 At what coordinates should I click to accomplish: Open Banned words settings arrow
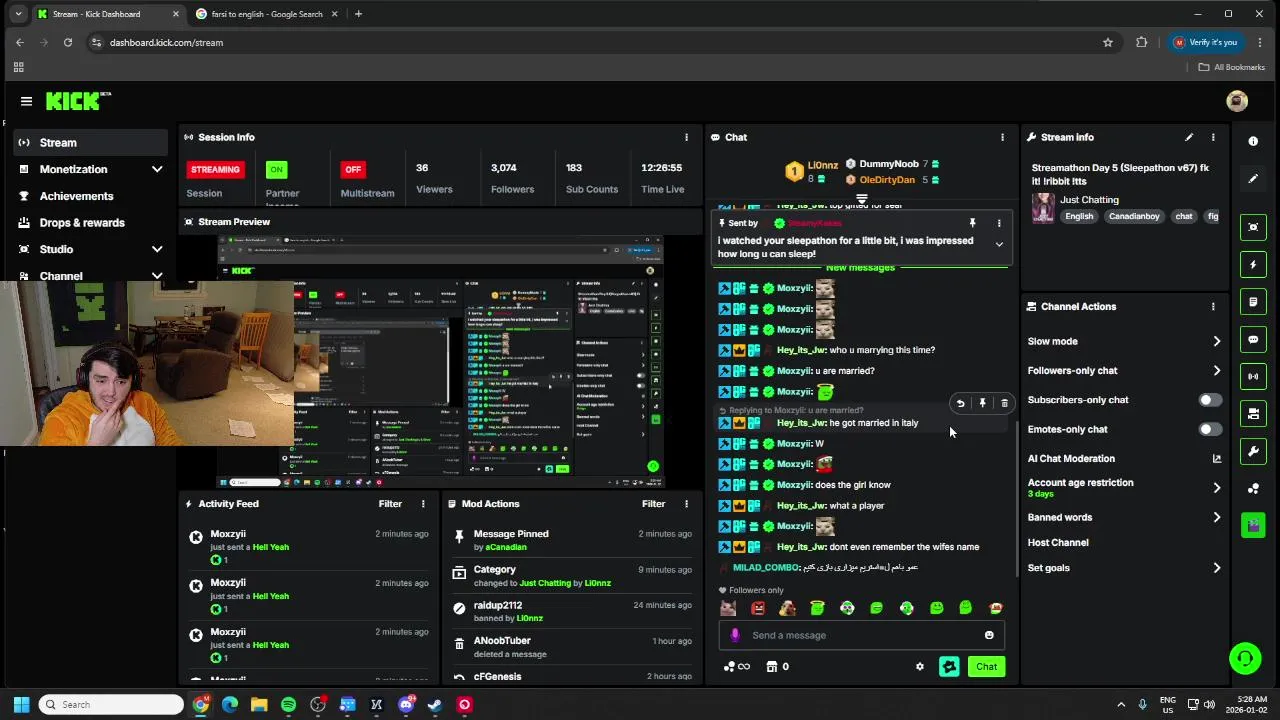point(1216,518)
